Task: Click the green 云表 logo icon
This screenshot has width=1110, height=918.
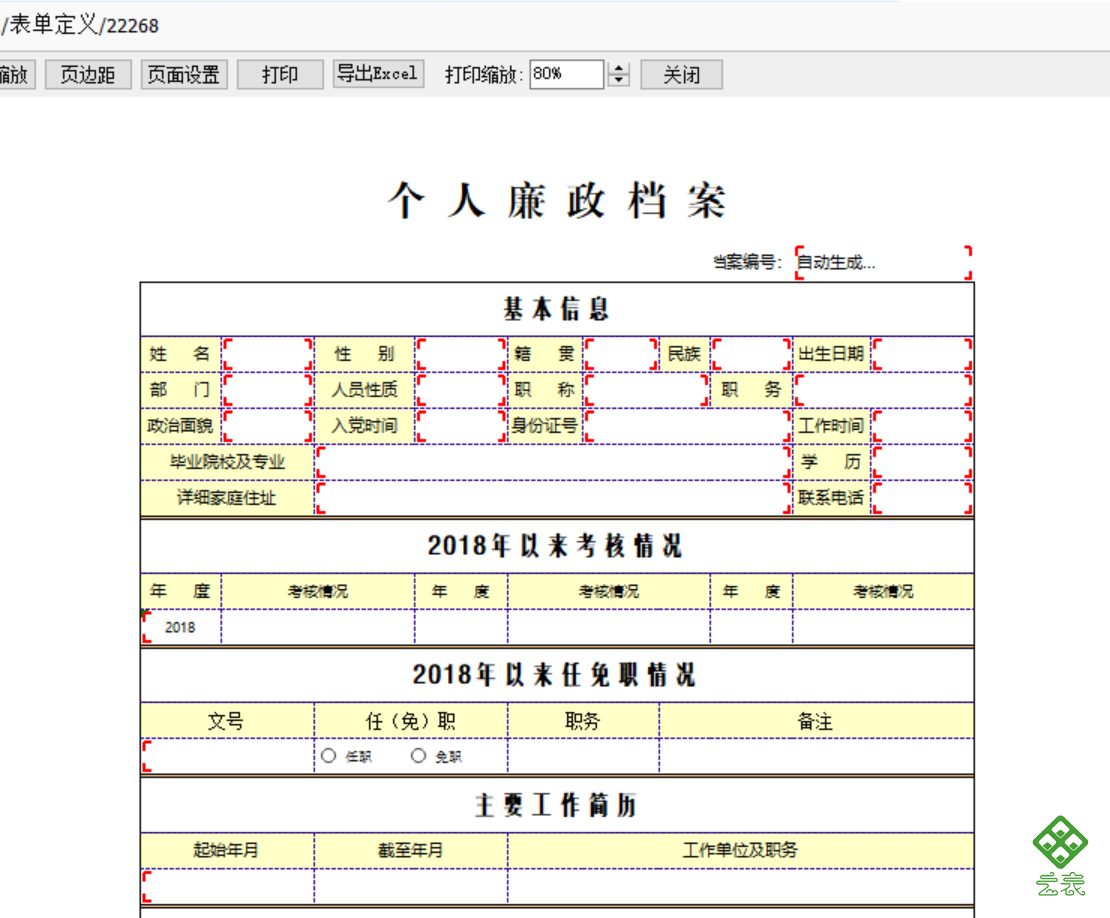Action: [x=1060, y=855]
